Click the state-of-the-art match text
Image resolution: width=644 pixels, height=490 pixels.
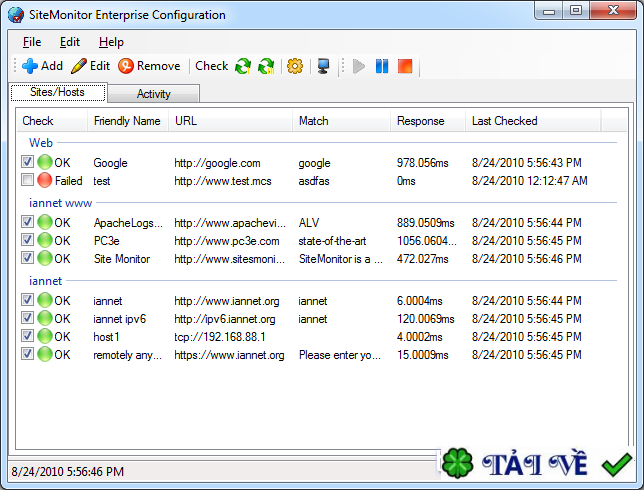click(332, 241)
